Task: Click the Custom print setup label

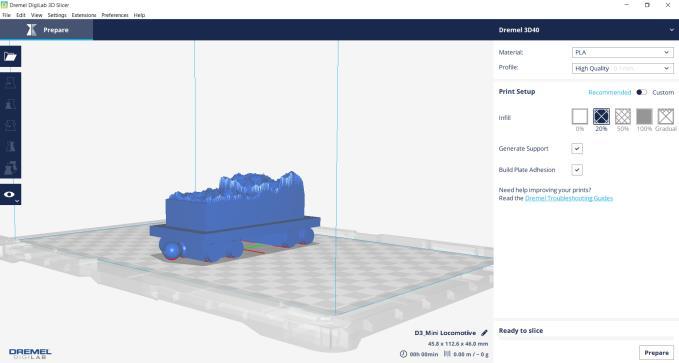Action: pos(663,92)
